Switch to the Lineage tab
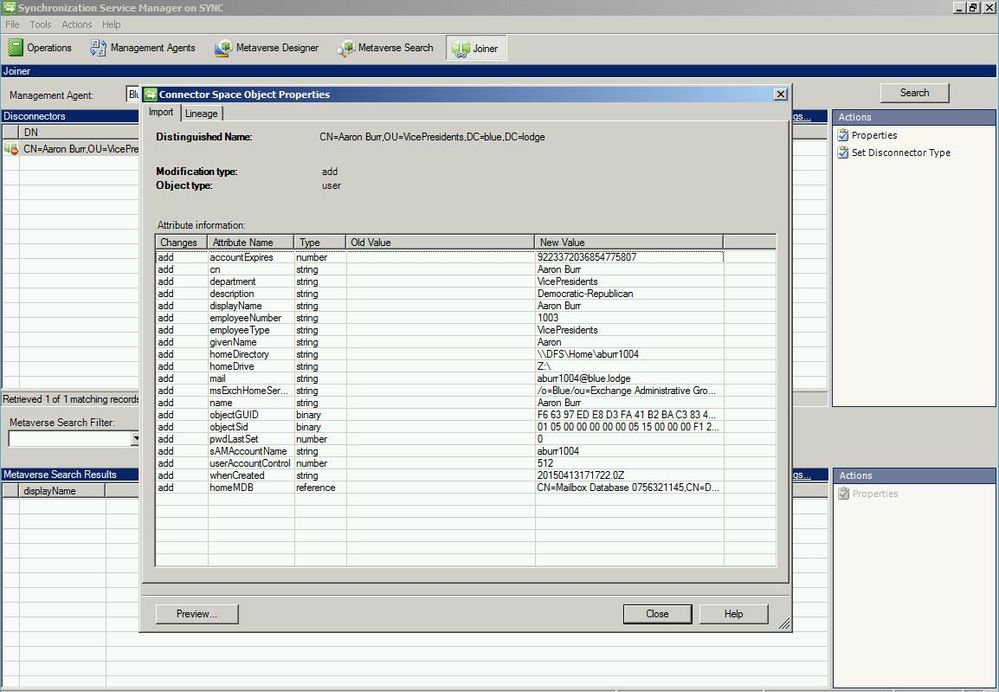Image resolution: width=999 pixels, height=692 pixels. tap(201, 113)
